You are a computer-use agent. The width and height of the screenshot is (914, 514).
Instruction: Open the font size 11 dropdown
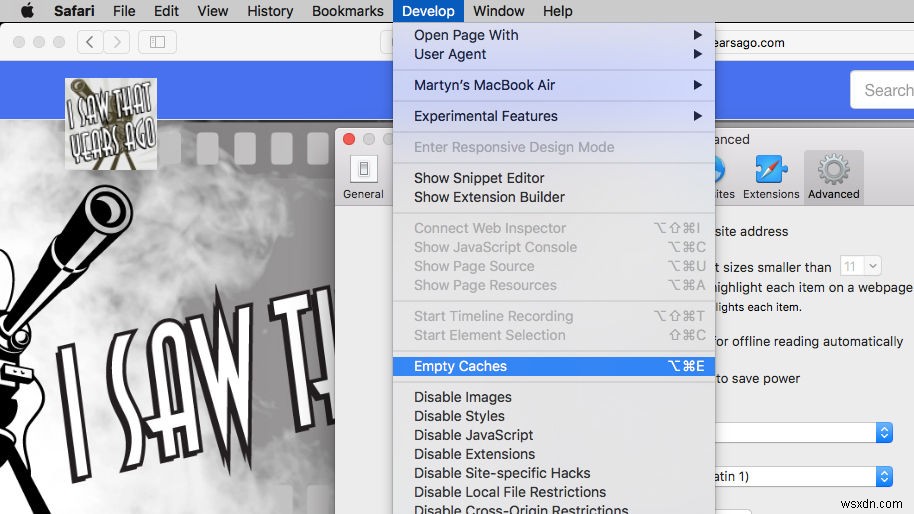pyautogui.click(x=860, y=266)
